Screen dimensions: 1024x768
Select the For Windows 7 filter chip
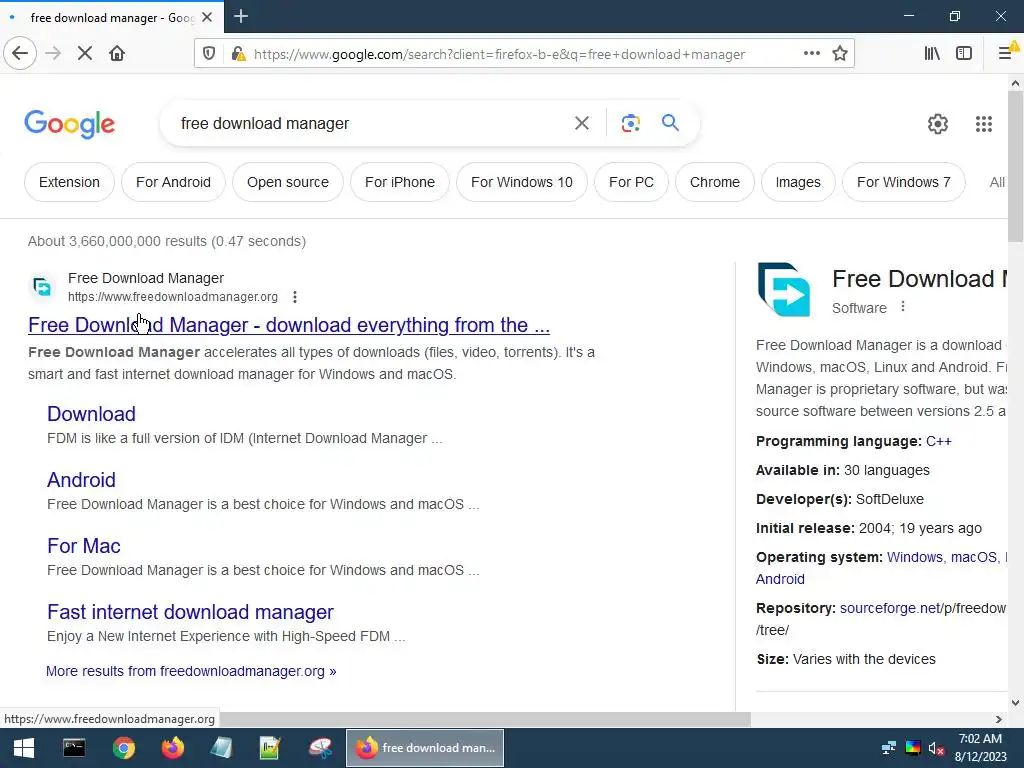(904, 182)
